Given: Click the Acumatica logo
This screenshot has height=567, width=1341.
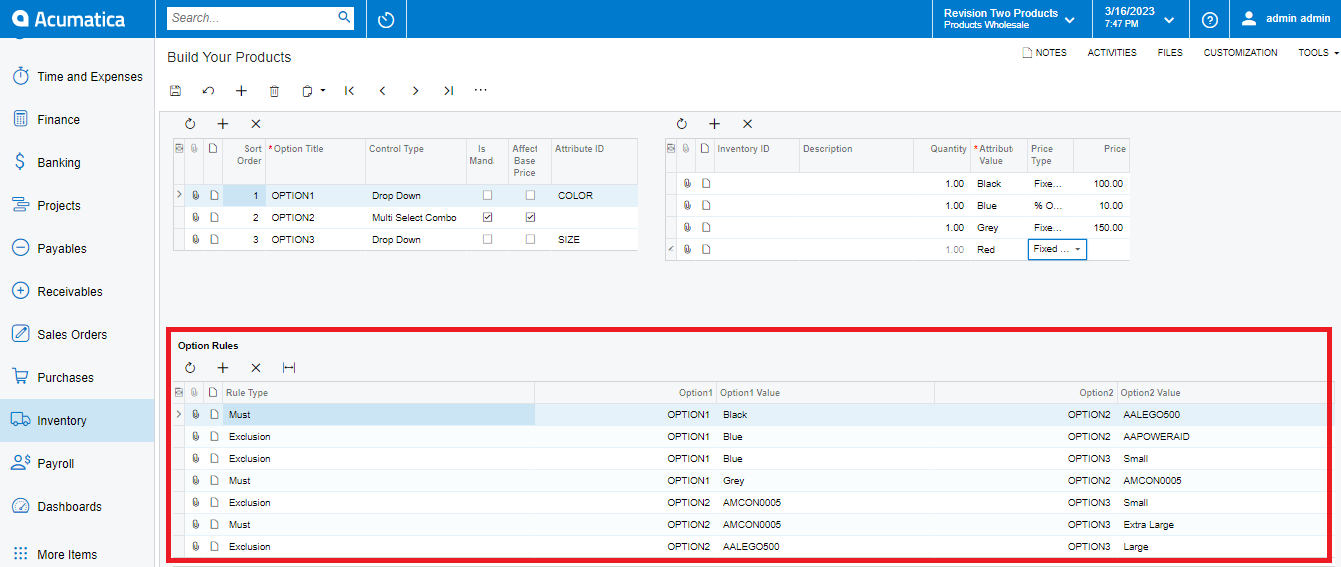Looking at the screenshot, I should click(68, 19).
